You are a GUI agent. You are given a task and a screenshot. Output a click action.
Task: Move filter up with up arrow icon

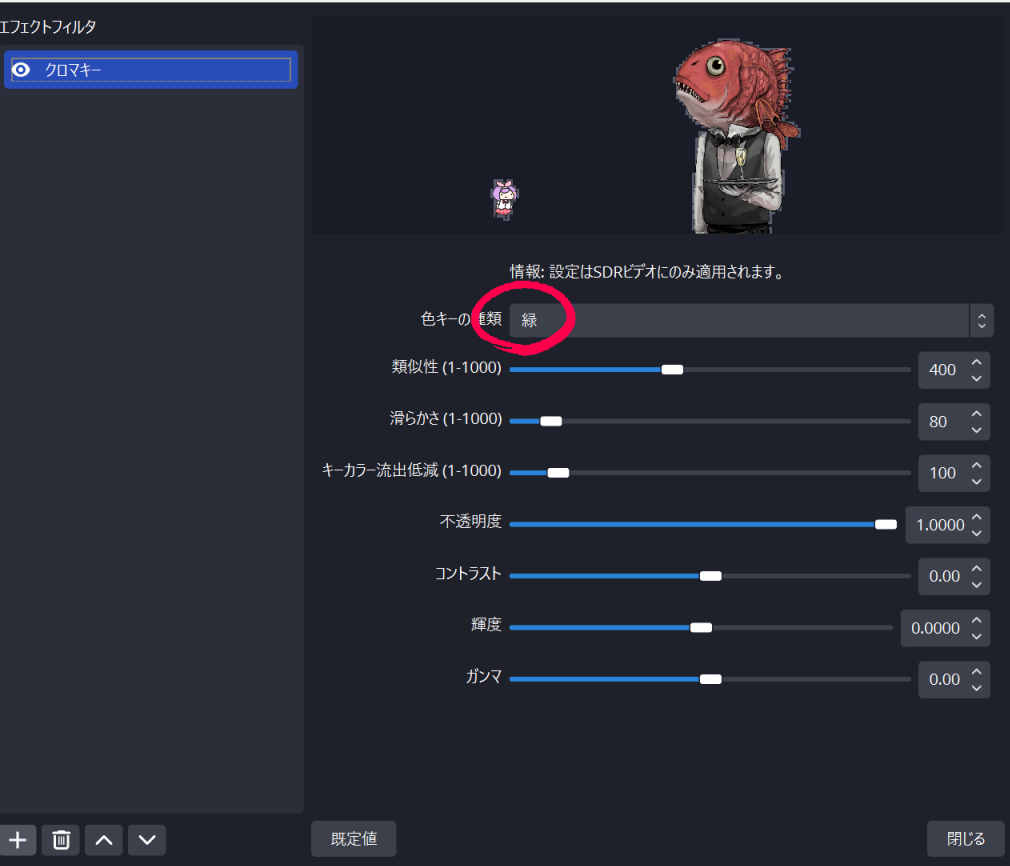coord(104,840)
